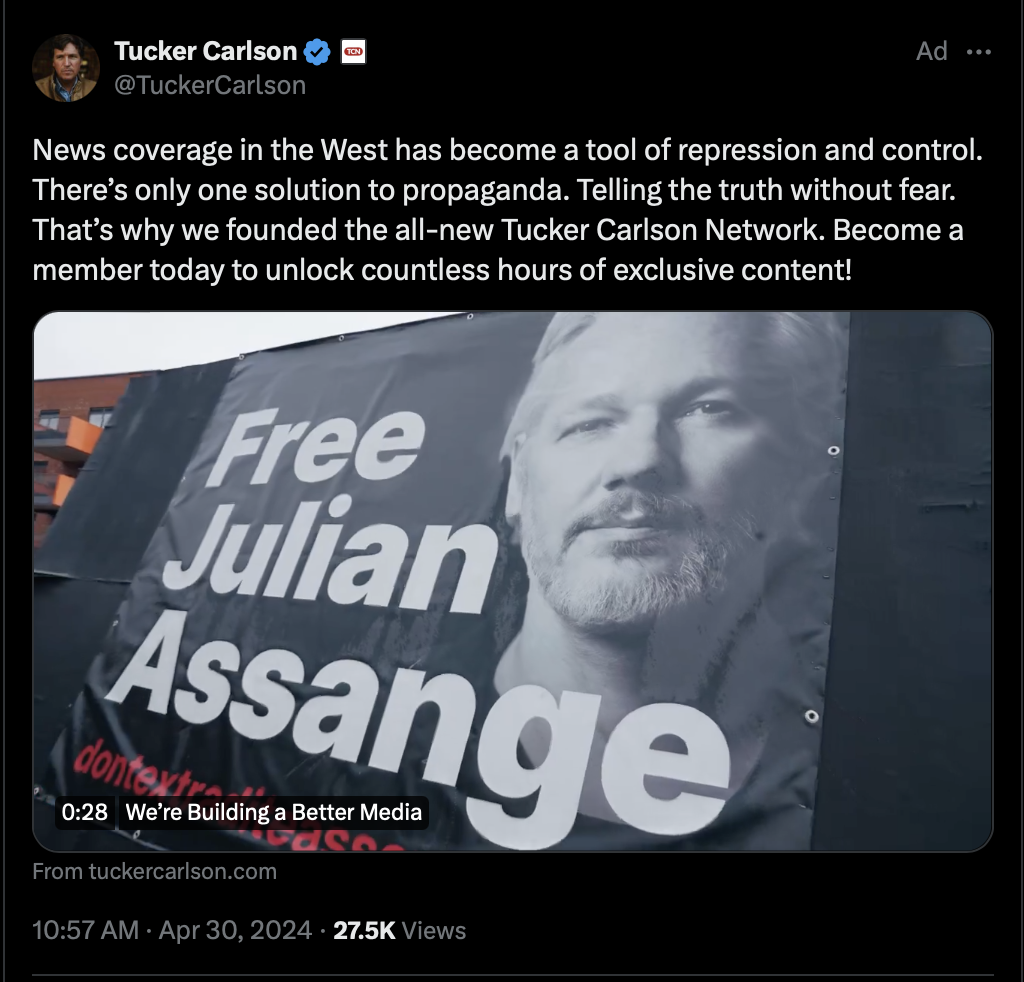Open the 27.5K Views count

pyautogui.click(x=399, y=930)
